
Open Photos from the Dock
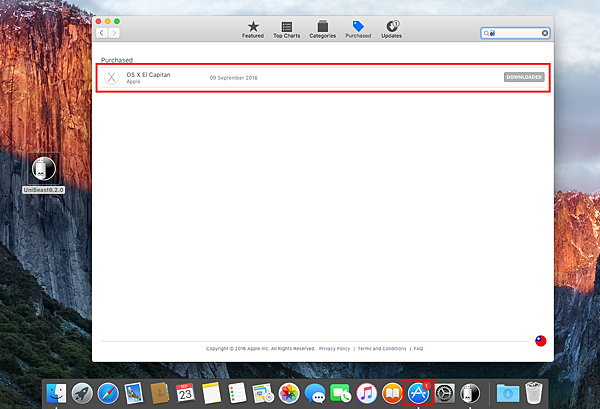pyautogui.click(x=289, y=393)
